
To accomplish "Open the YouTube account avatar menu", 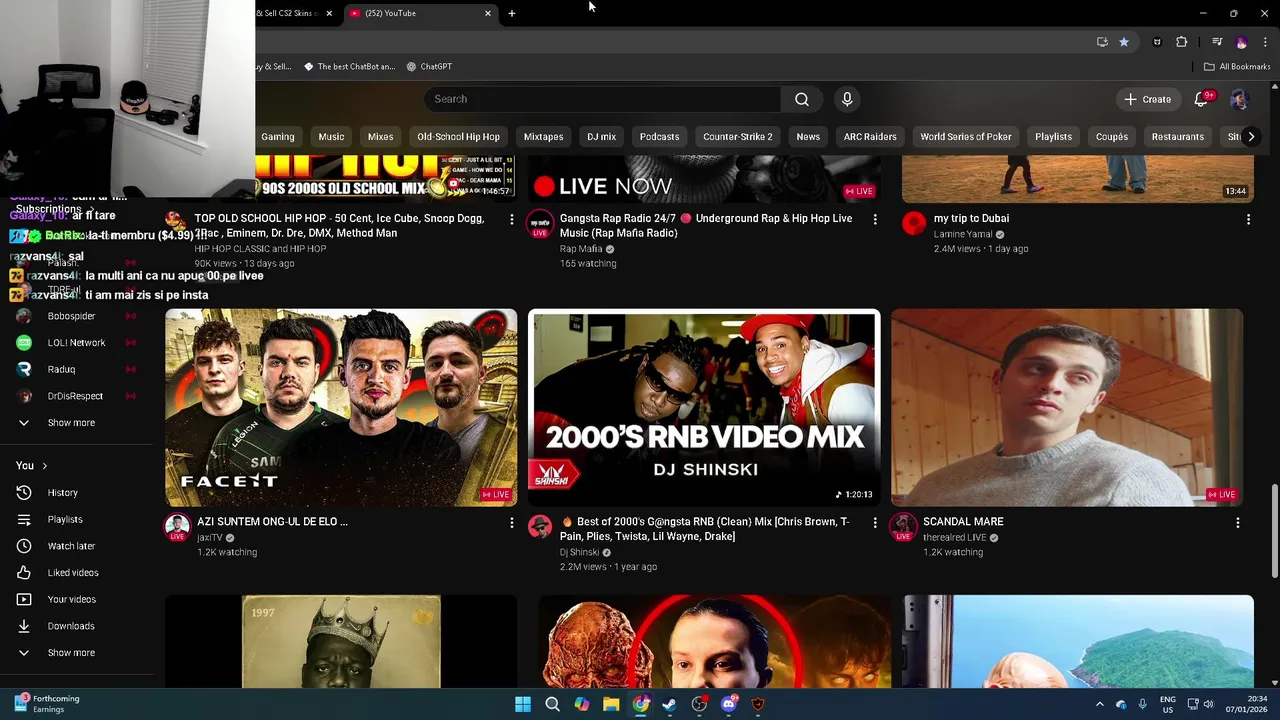I will 1239,99.
